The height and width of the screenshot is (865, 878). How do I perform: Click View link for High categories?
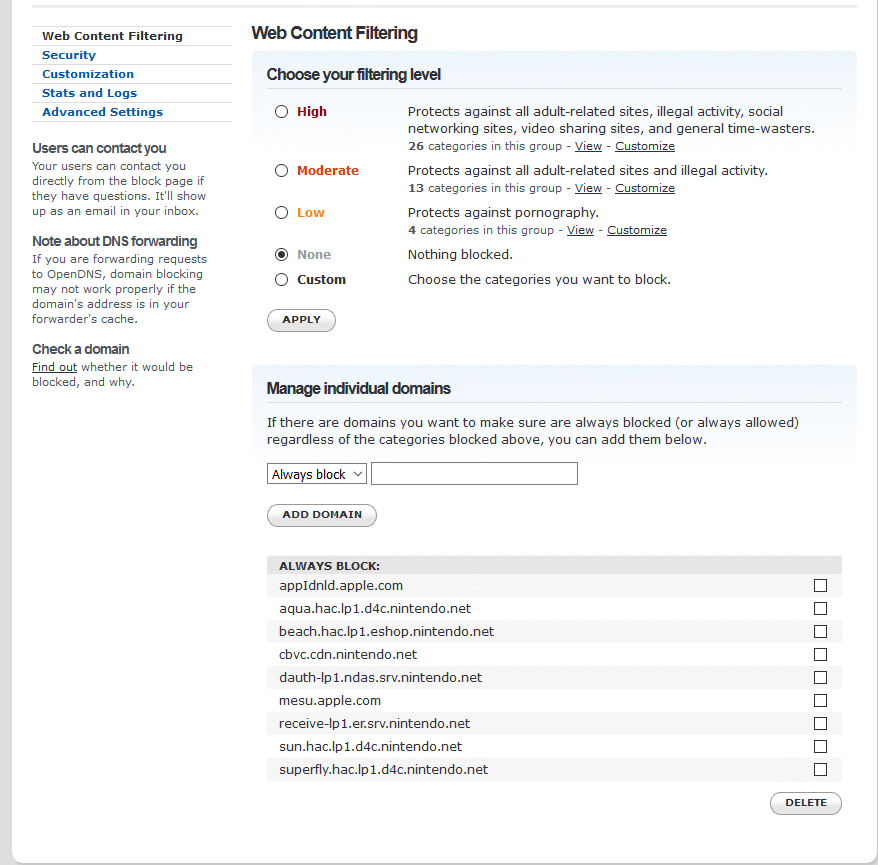pos(588,146)
